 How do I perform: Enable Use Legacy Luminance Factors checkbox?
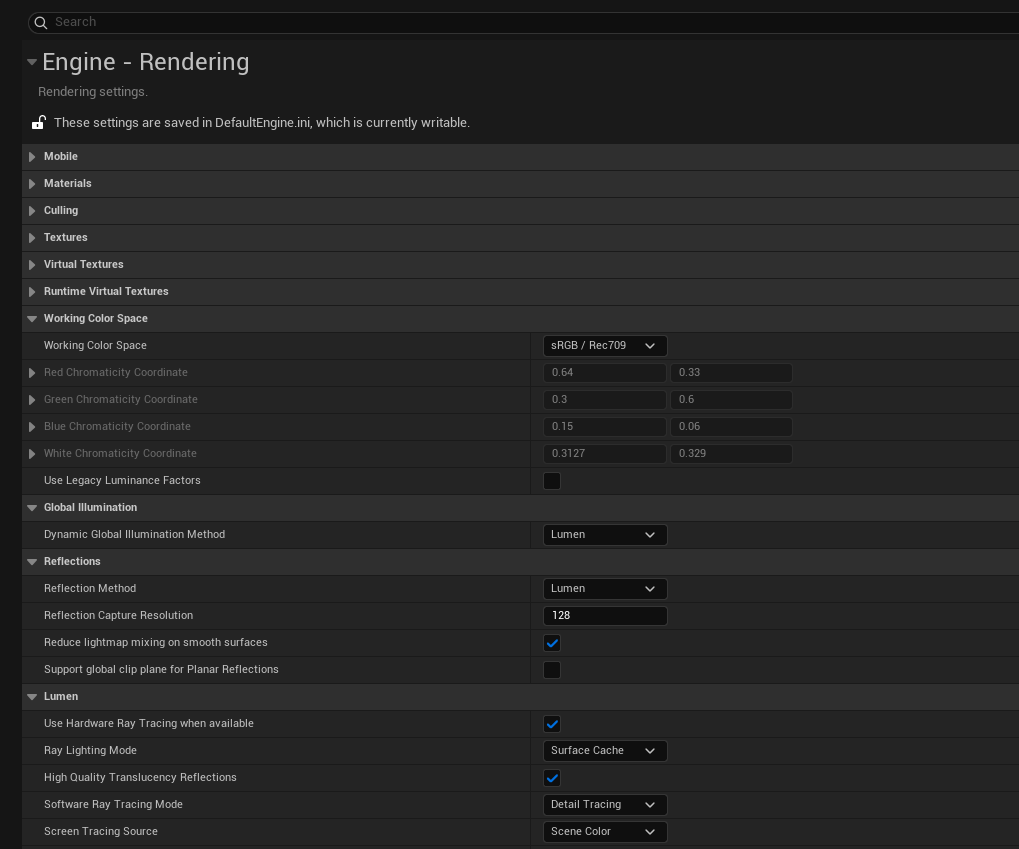[552, 481]
